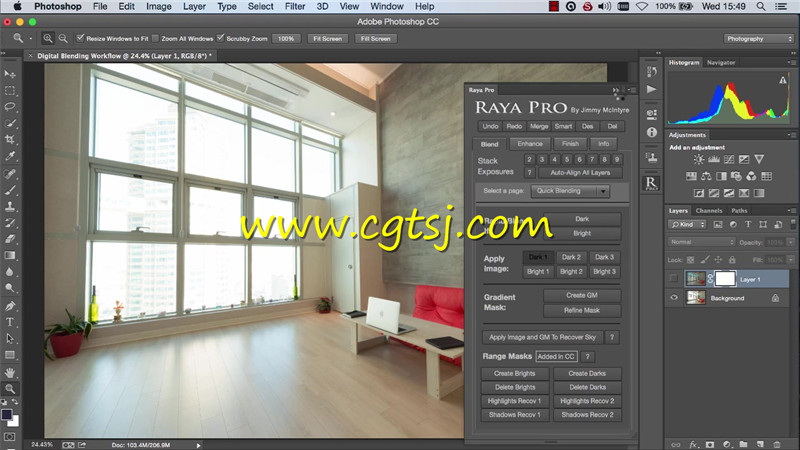Select the Lasso tool
Viewport: 800px width, 450px height.
pos(10,107)
